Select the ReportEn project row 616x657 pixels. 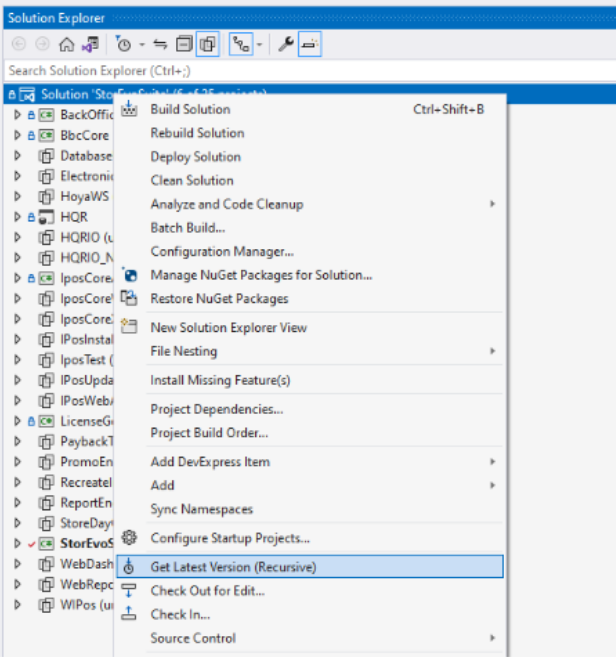59,503
